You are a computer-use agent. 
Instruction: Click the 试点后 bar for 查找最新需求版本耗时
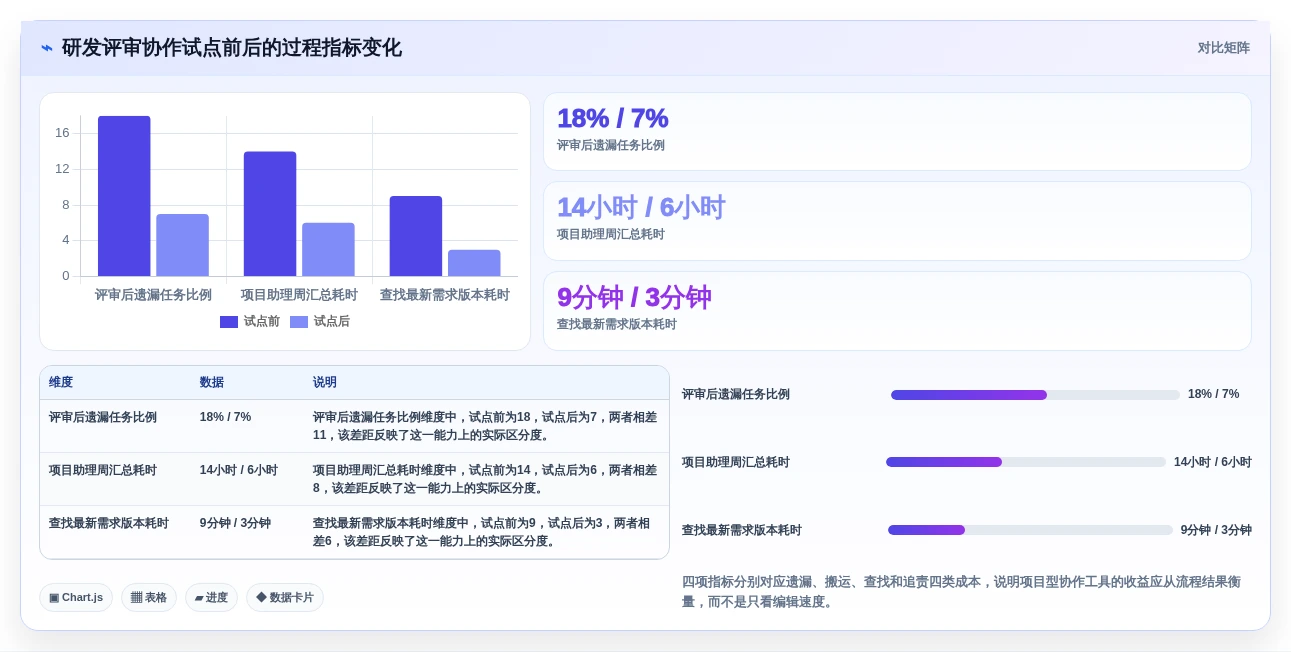coord(474,263)
